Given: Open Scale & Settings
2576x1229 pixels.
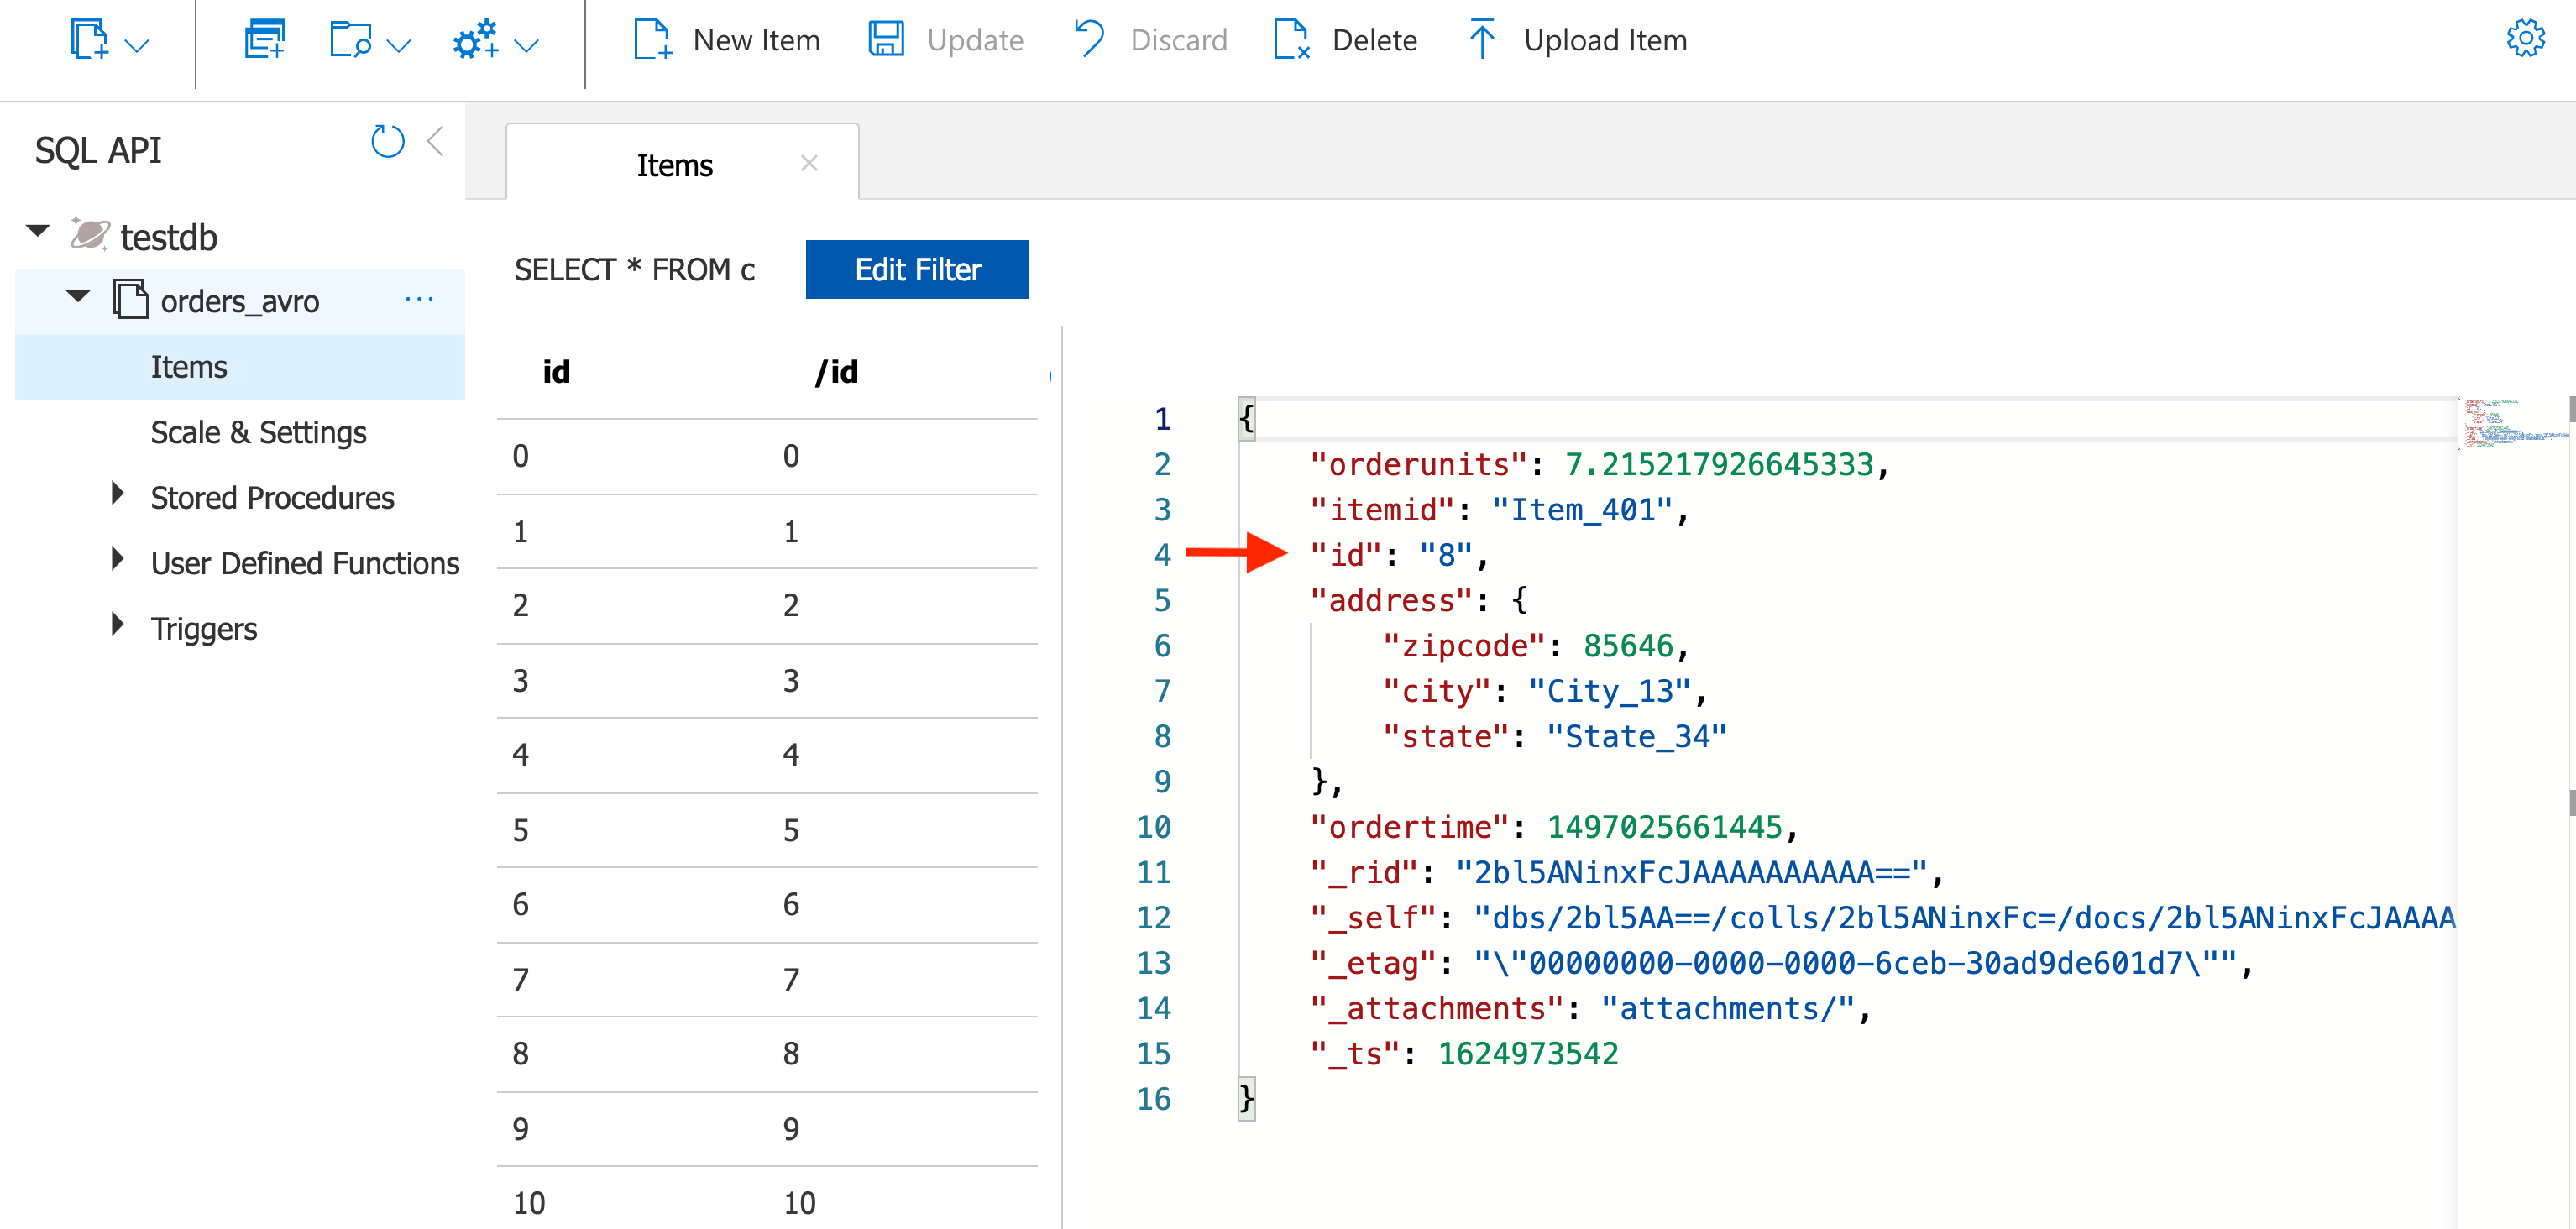Looking at the screenshot, I should pos(258,432).
